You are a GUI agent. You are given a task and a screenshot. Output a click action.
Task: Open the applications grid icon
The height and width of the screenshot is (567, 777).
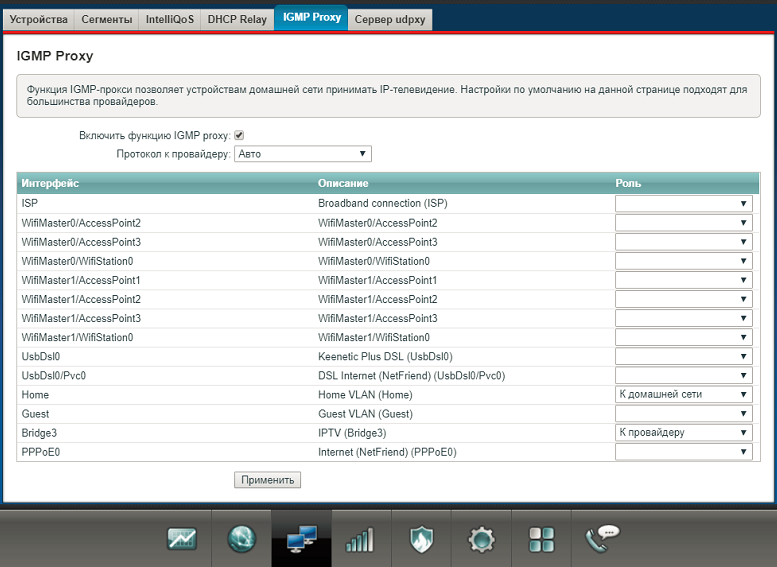[x=541, y=540]
